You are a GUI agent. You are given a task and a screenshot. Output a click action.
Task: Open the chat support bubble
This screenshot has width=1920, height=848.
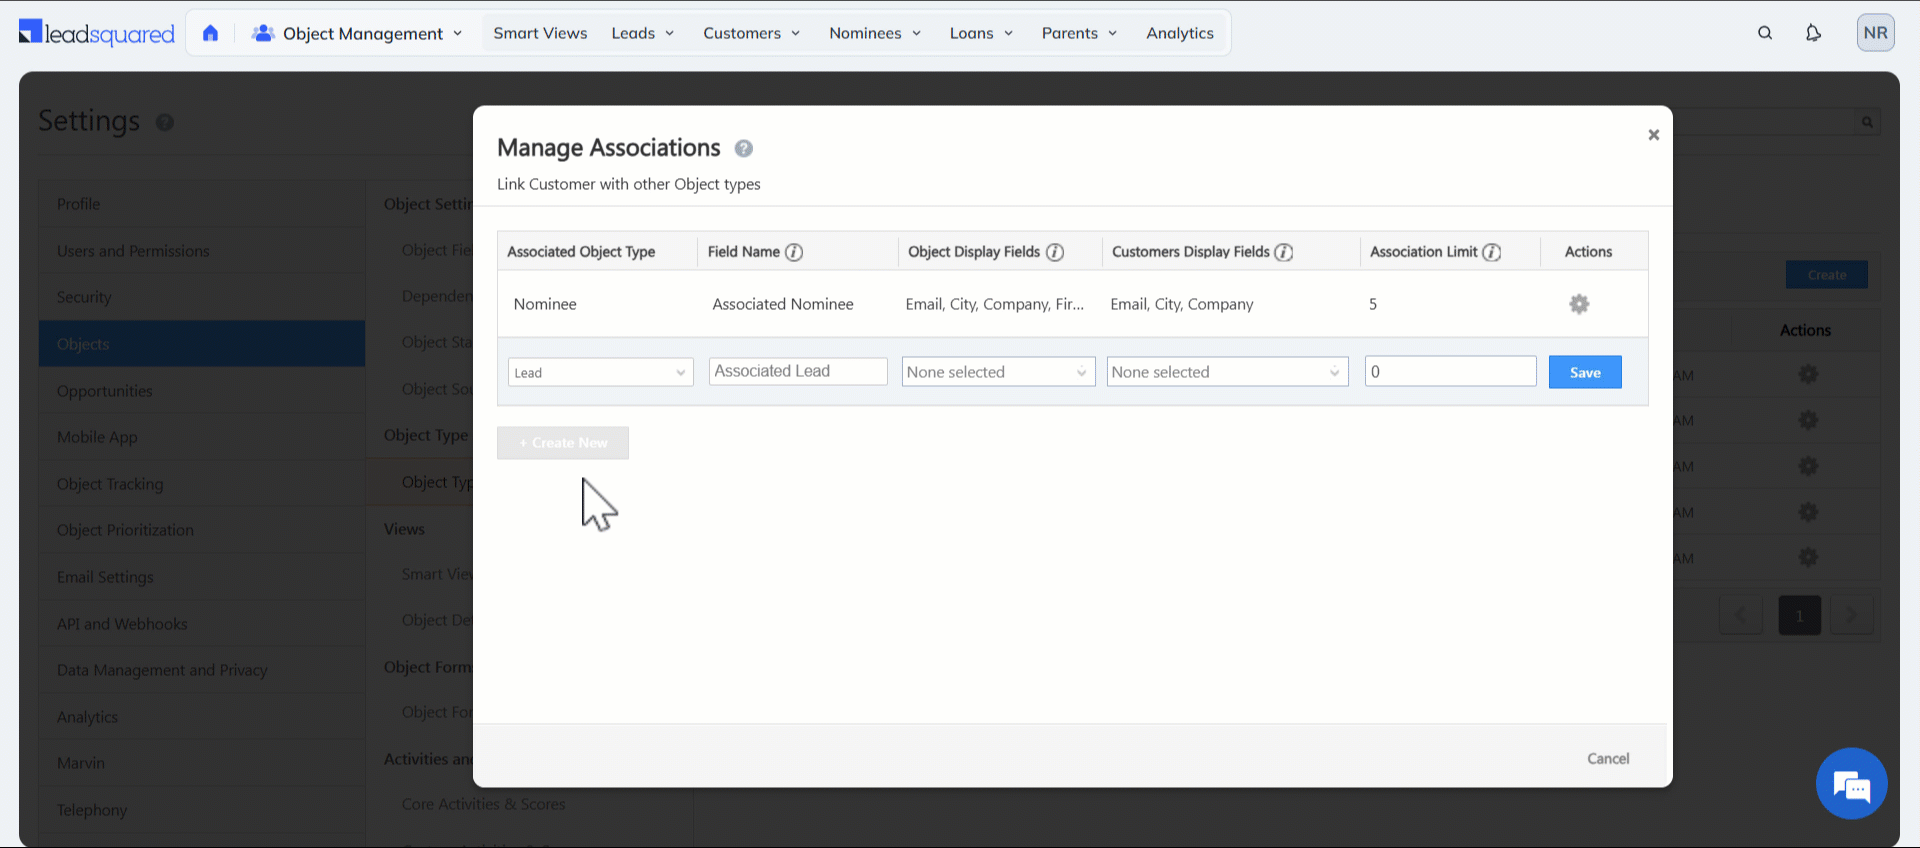1851,783
